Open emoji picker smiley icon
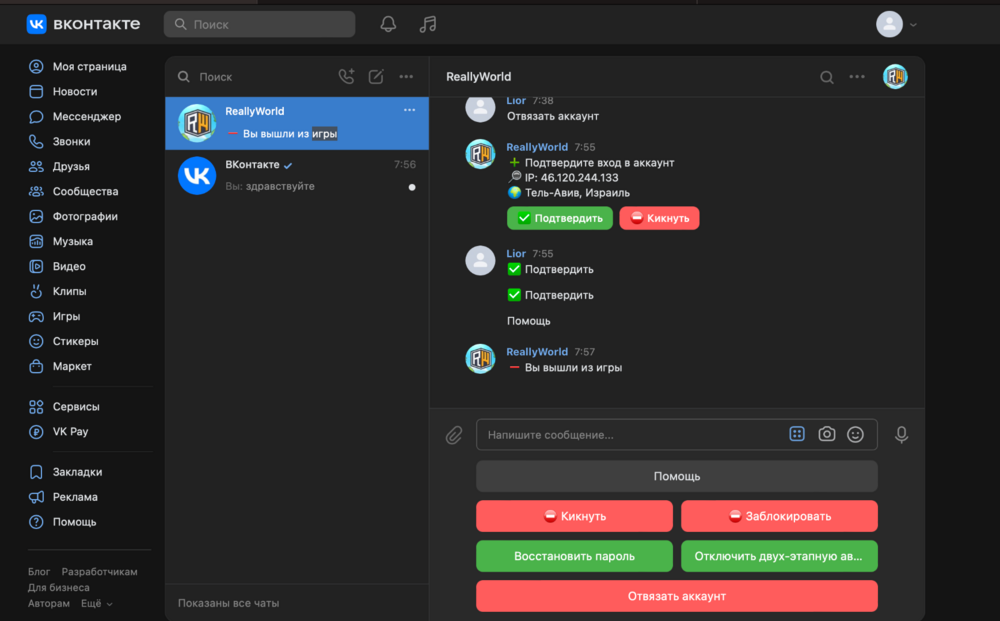The height and width of the screenshot is (621, 1000). 855,434
